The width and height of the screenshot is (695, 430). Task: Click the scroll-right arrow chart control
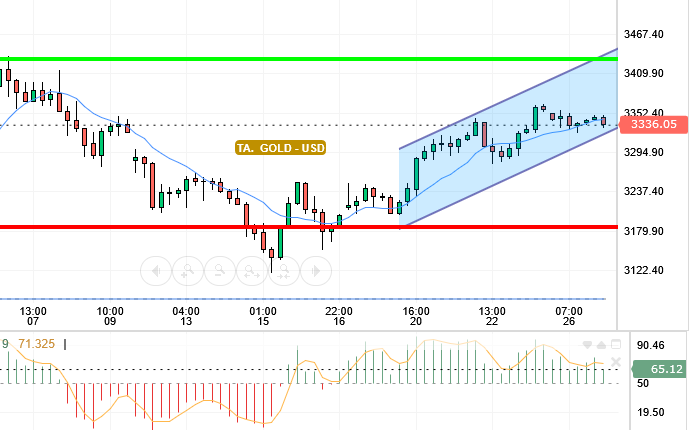[x=316, y=271]
